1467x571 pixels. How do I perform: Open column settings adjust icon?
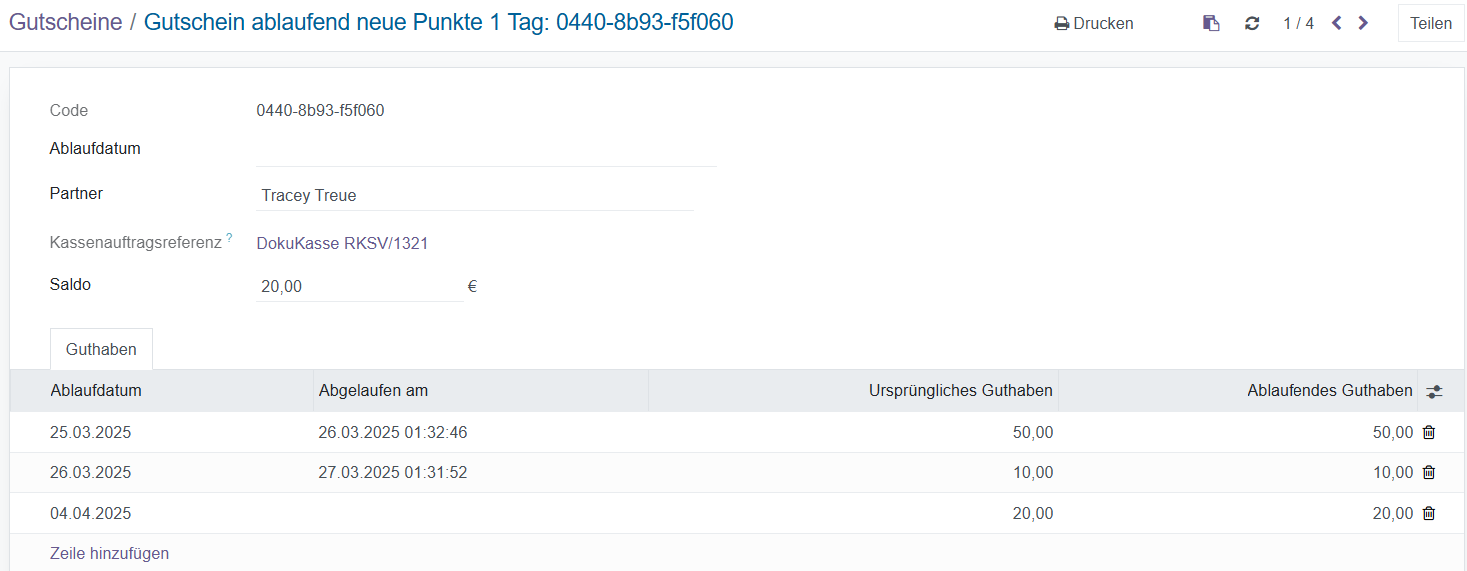[1434, 392]
